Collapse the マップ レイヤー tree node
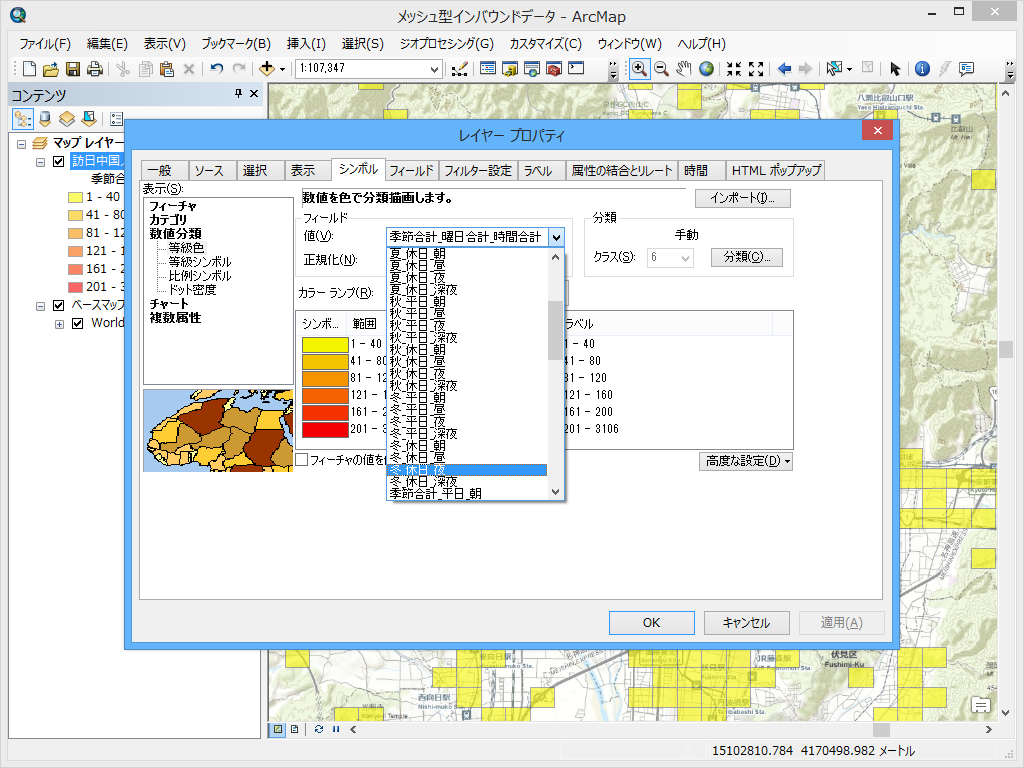1024x768 pixels. 22,144
